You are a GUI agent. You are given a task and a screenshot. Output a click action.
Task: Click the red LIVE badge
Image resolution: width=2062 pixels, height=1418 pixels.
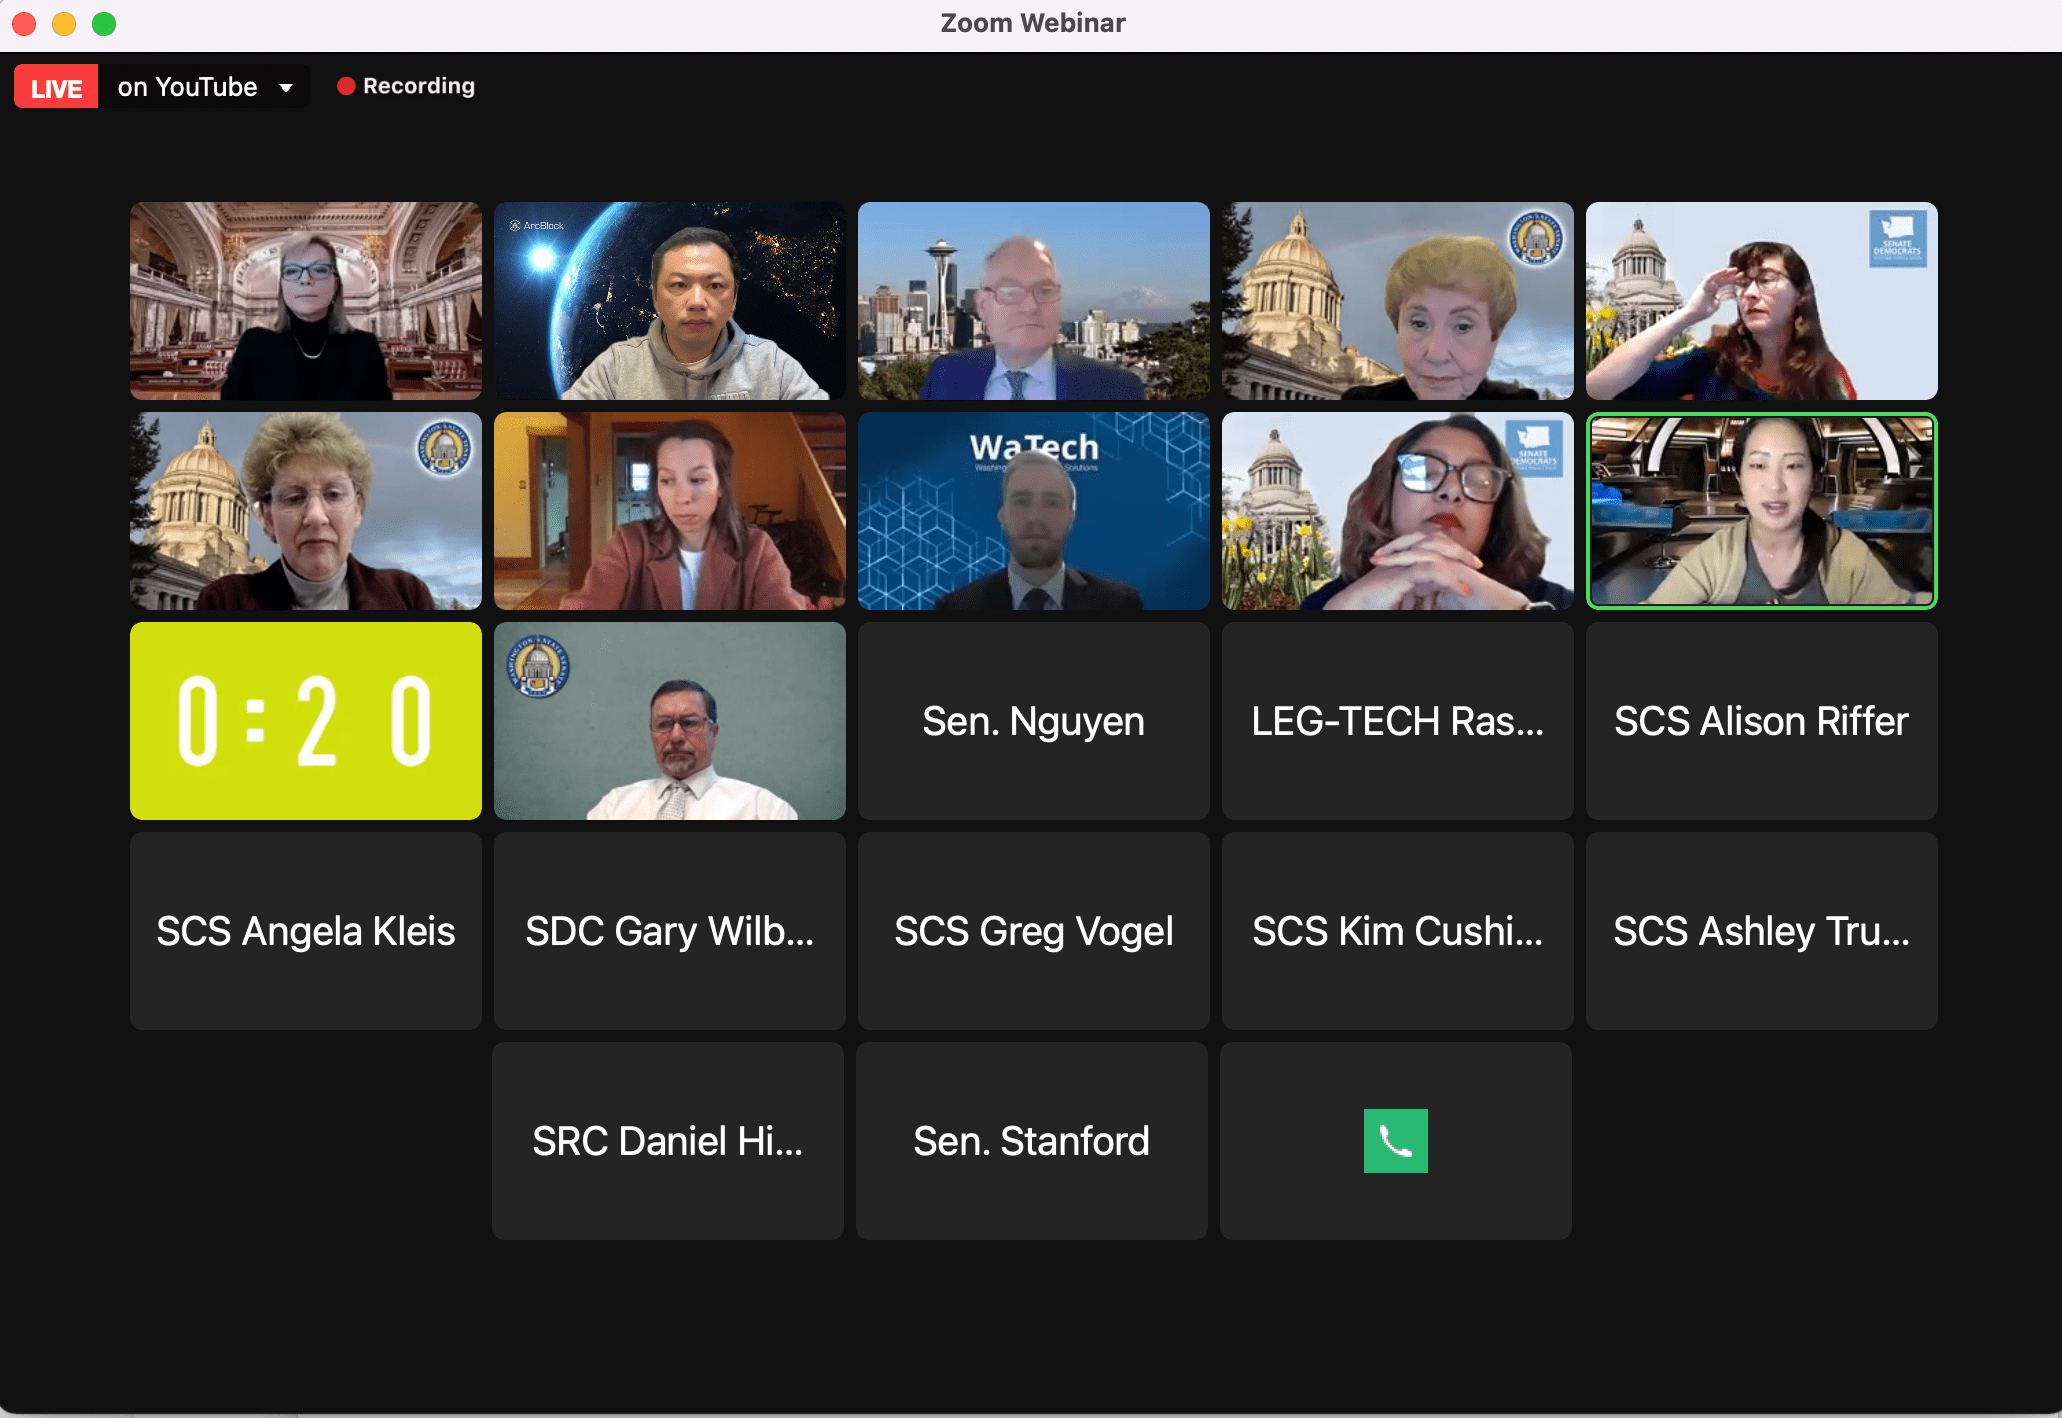(x=56, y=88)
